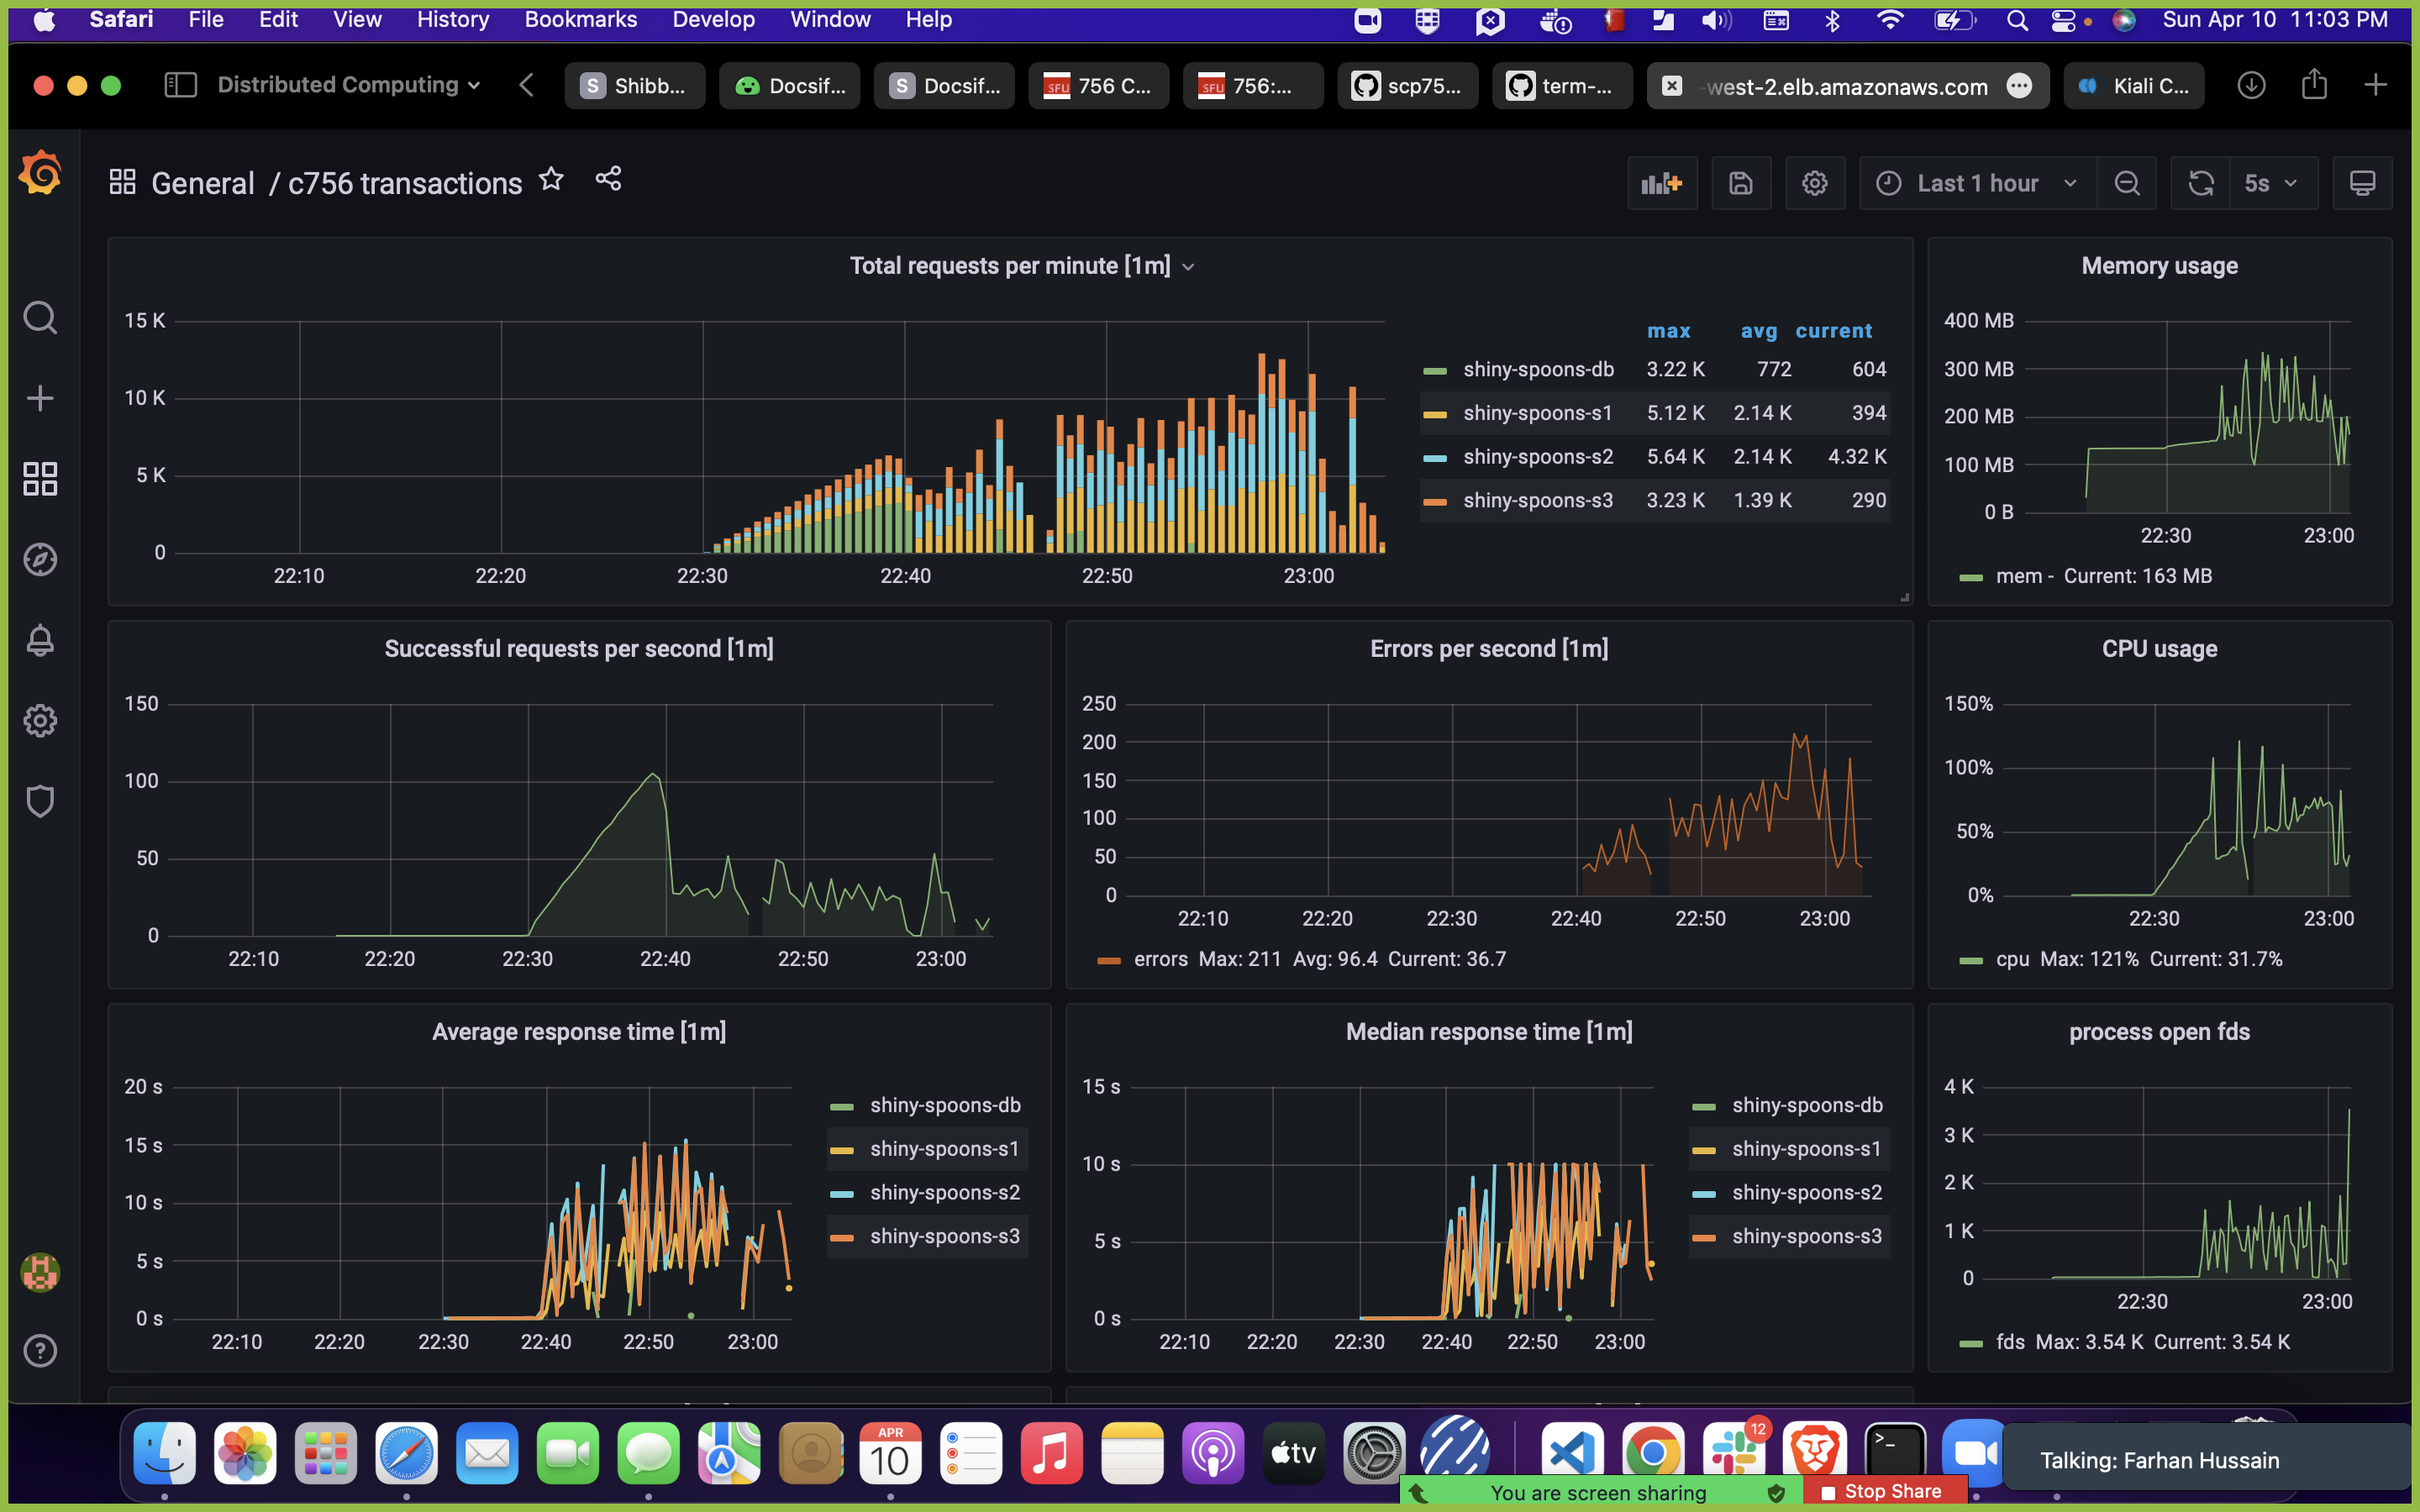The height and width of the screenshot is (1512, 2420).
Task: Open the Total requests per minute panel menu
Action: pos(1188,266)
